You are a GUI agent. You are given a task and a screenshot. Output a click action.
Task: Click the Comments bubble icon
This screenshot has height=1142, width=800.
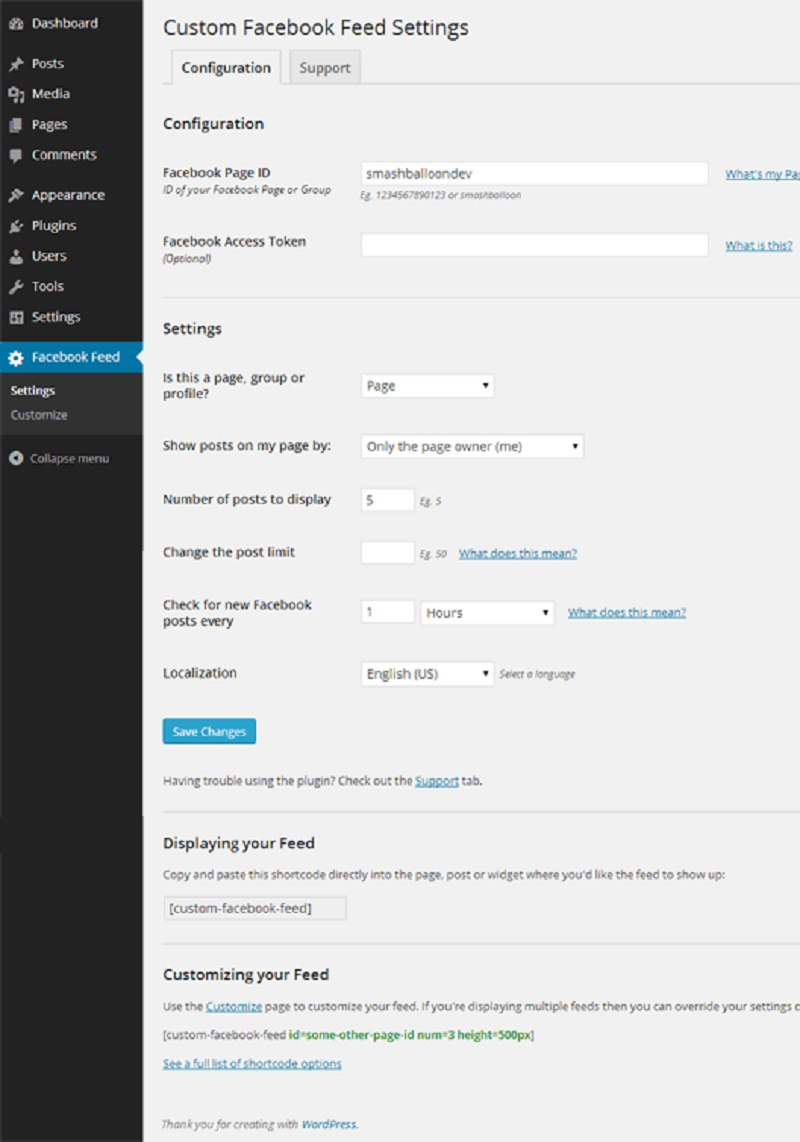pos(16,155)
